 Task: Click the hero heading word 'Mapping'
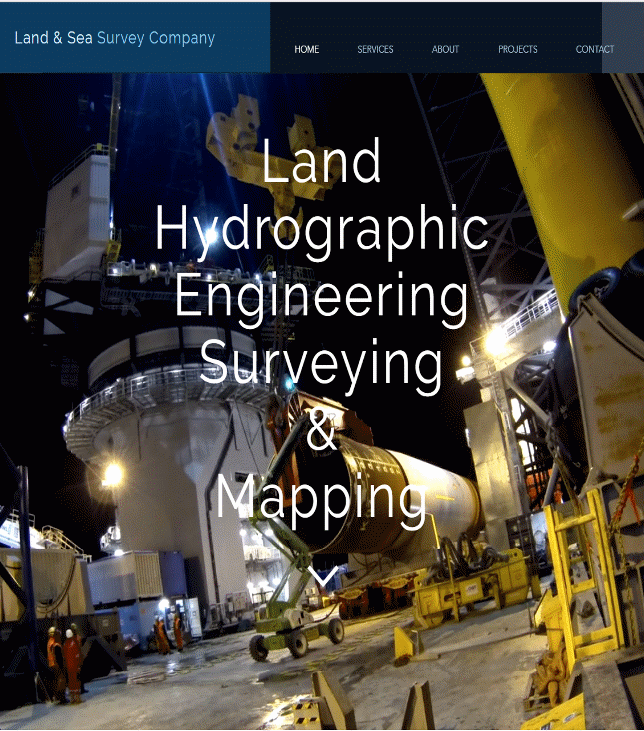tap(321, 501)
